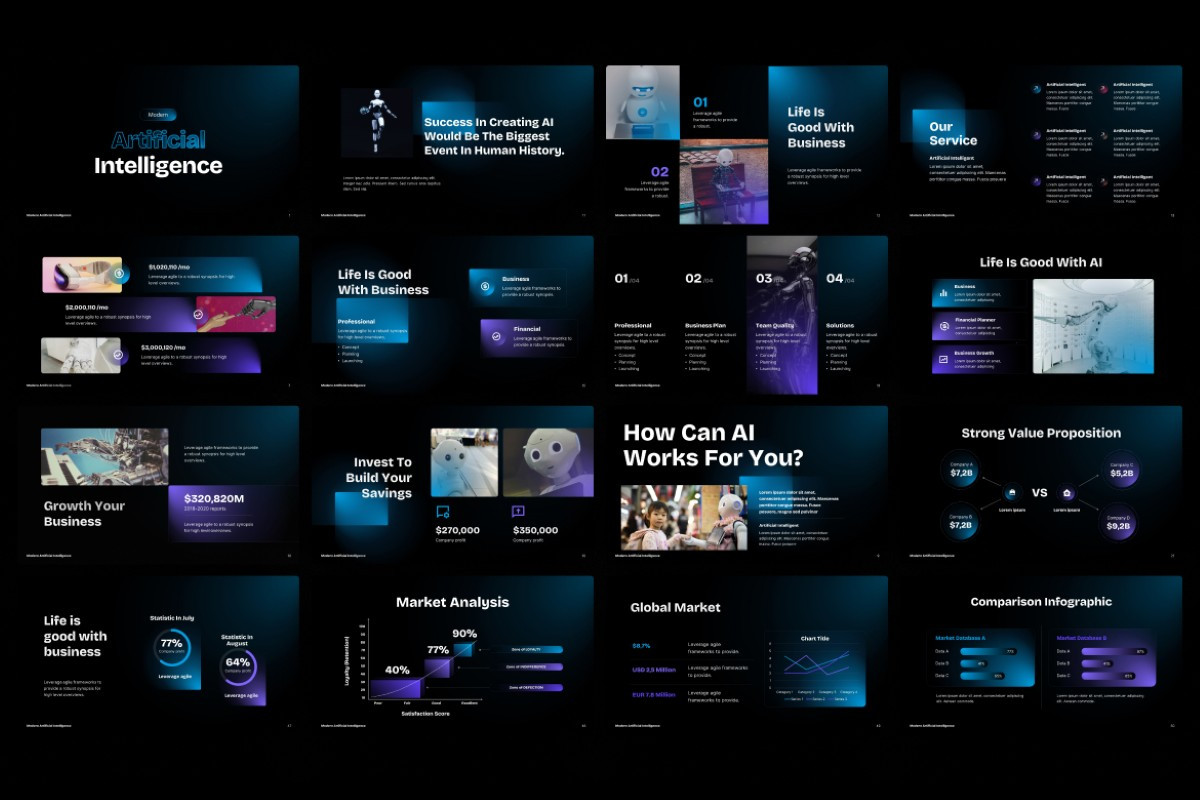Image resolution: width=1200 pixels, height=800 pixels.
Task: Click the dollar icon beside $1,020,110 /mo
Action: [119, 273]
